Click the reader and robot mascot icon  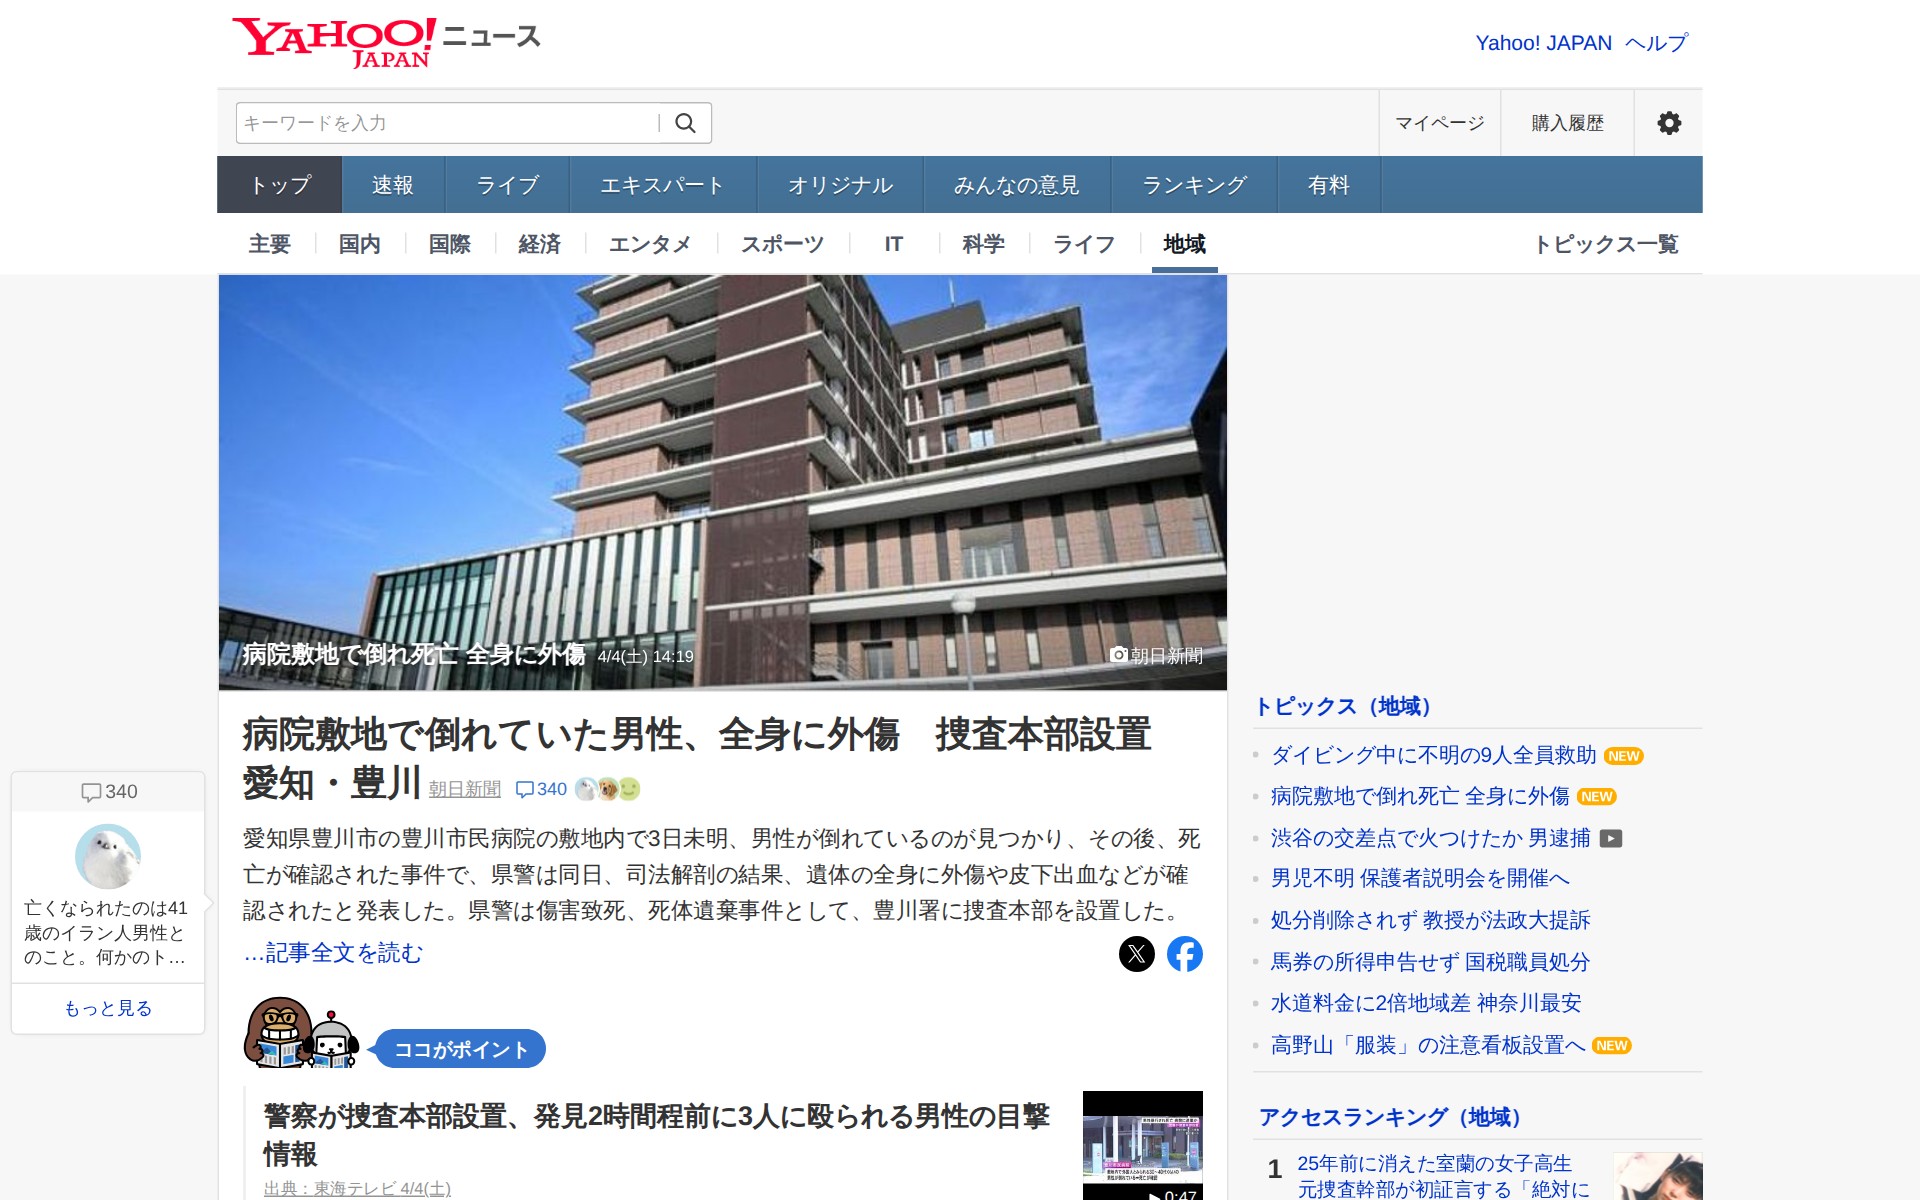pyautogui.click(x=301, y=1034)
